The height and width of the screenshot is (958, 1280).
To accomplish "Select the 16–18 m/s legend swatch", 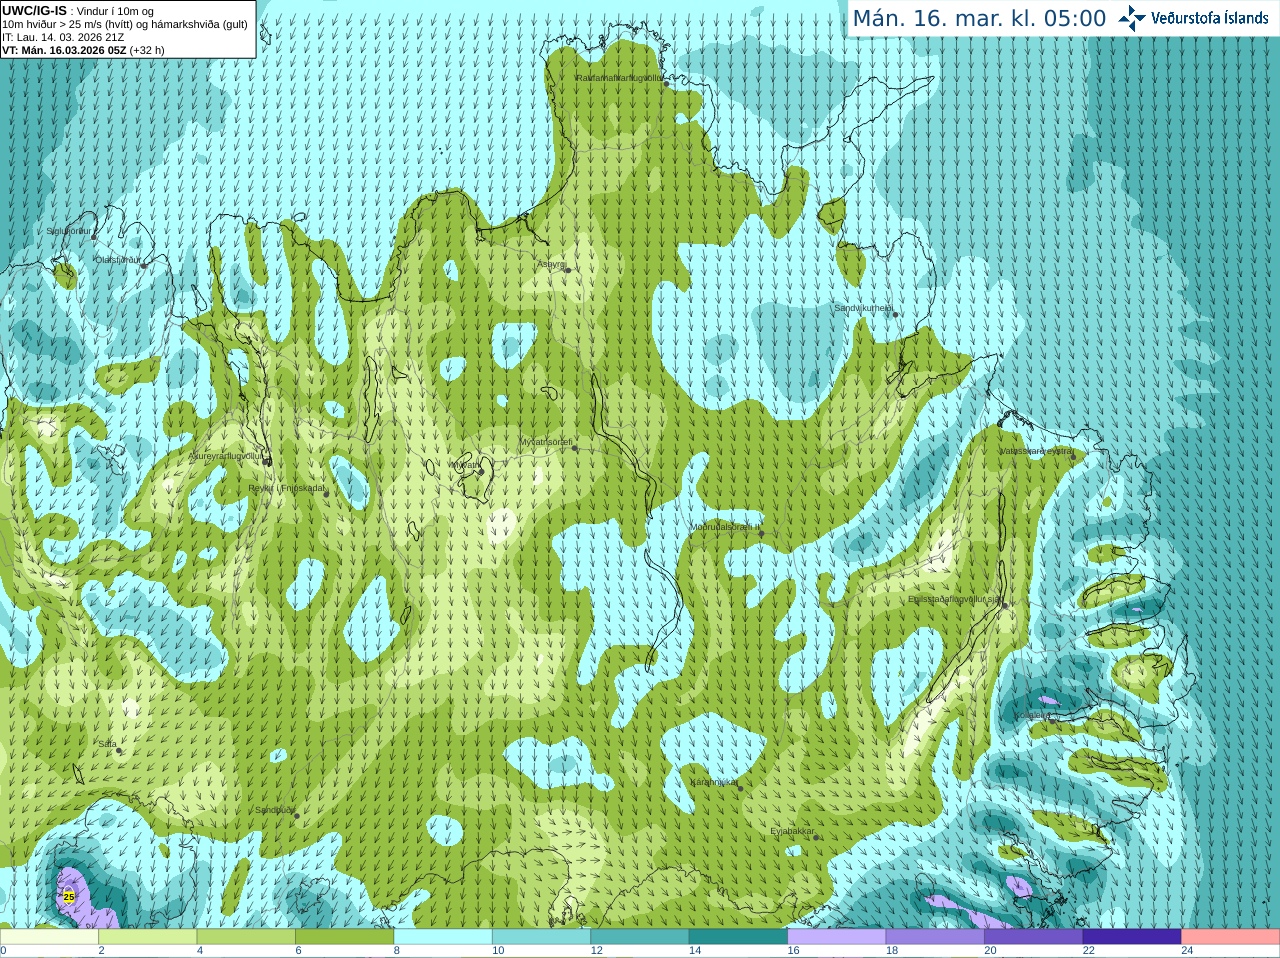I will click(x=837, y=937).
